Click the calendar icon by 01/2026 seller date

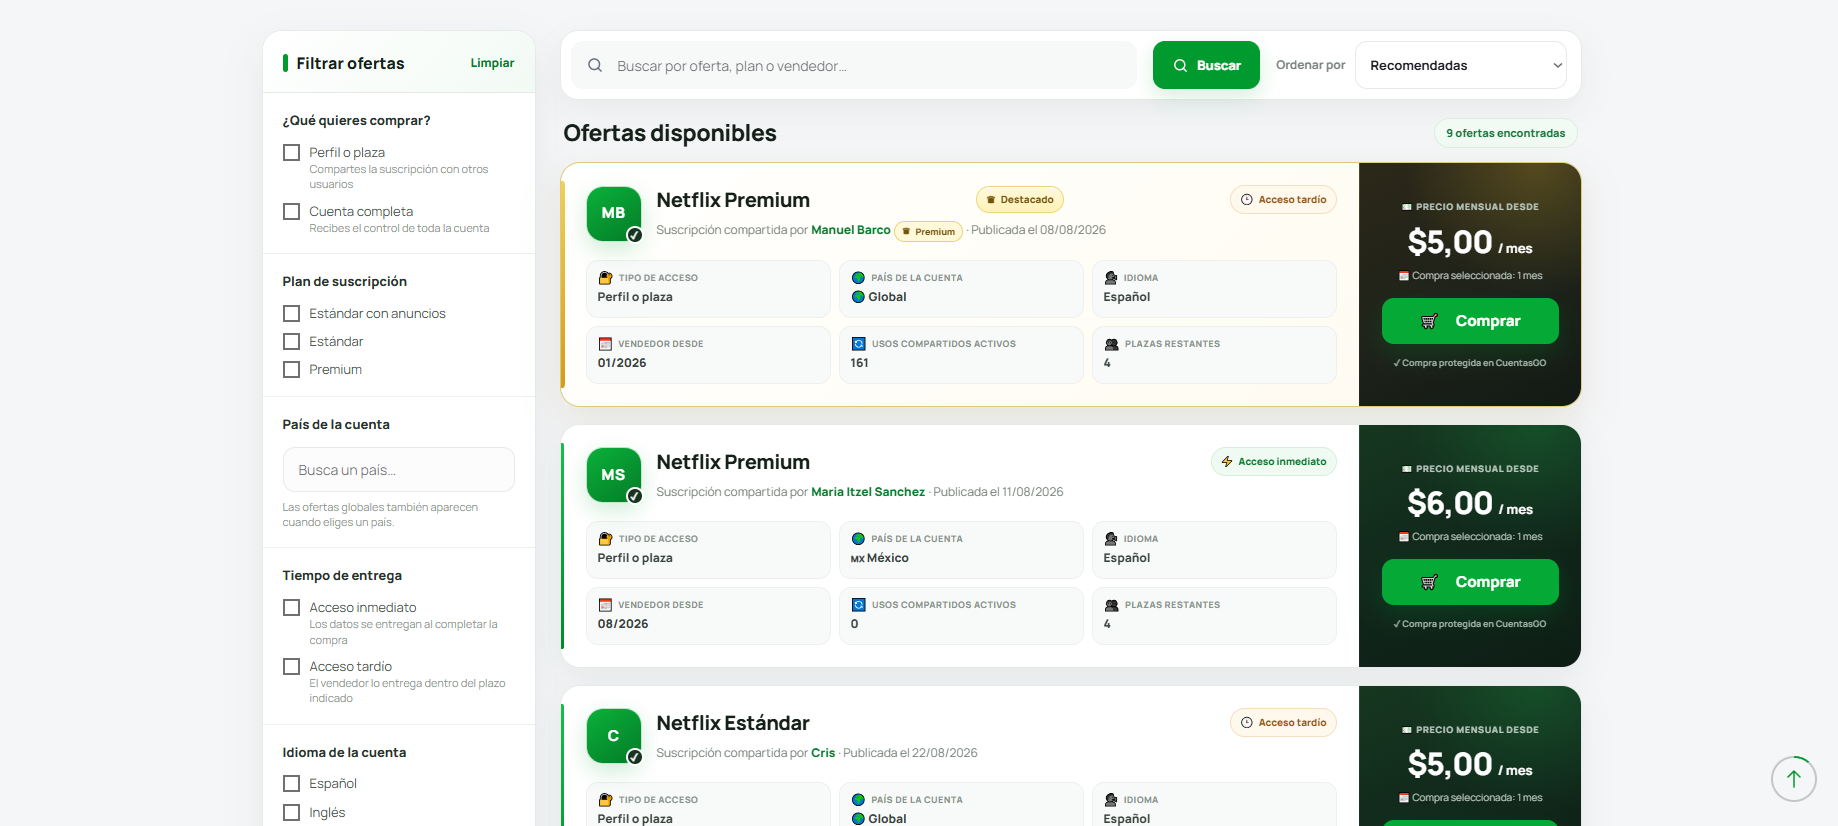pyautogui.click(x=605, y=344)
